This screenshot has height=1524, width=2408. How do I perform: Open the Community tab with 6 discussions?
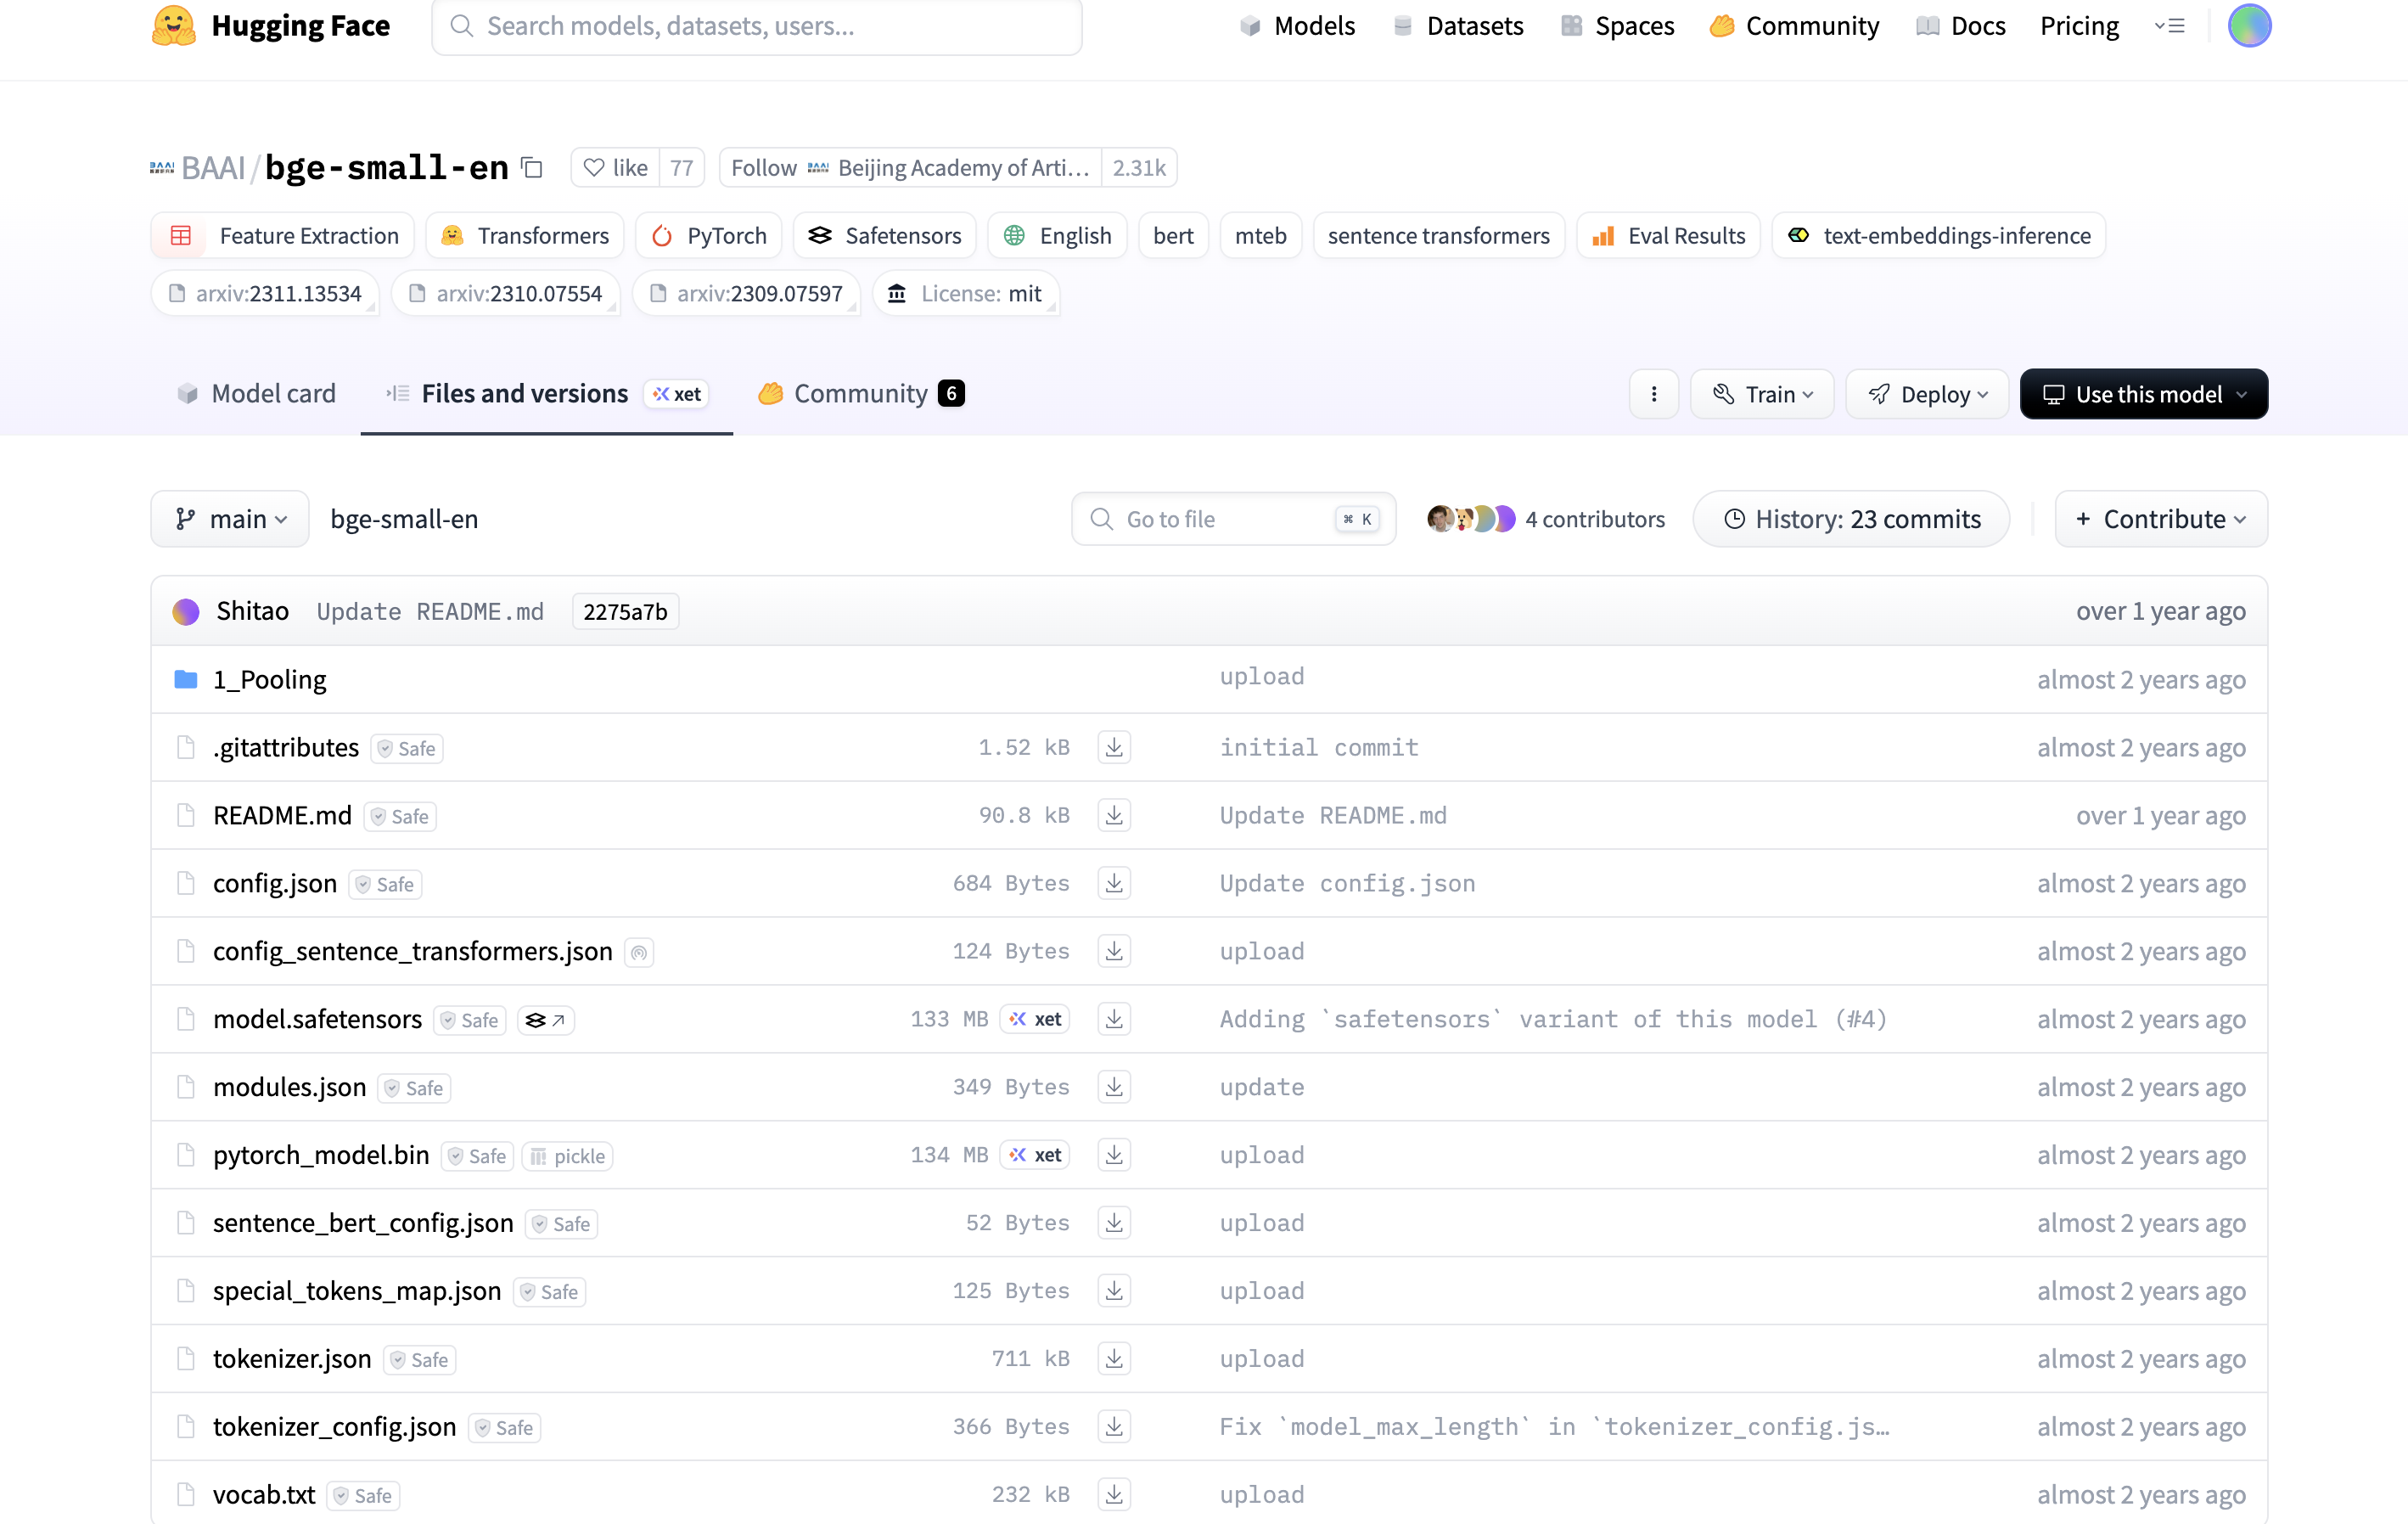[861, 394]
